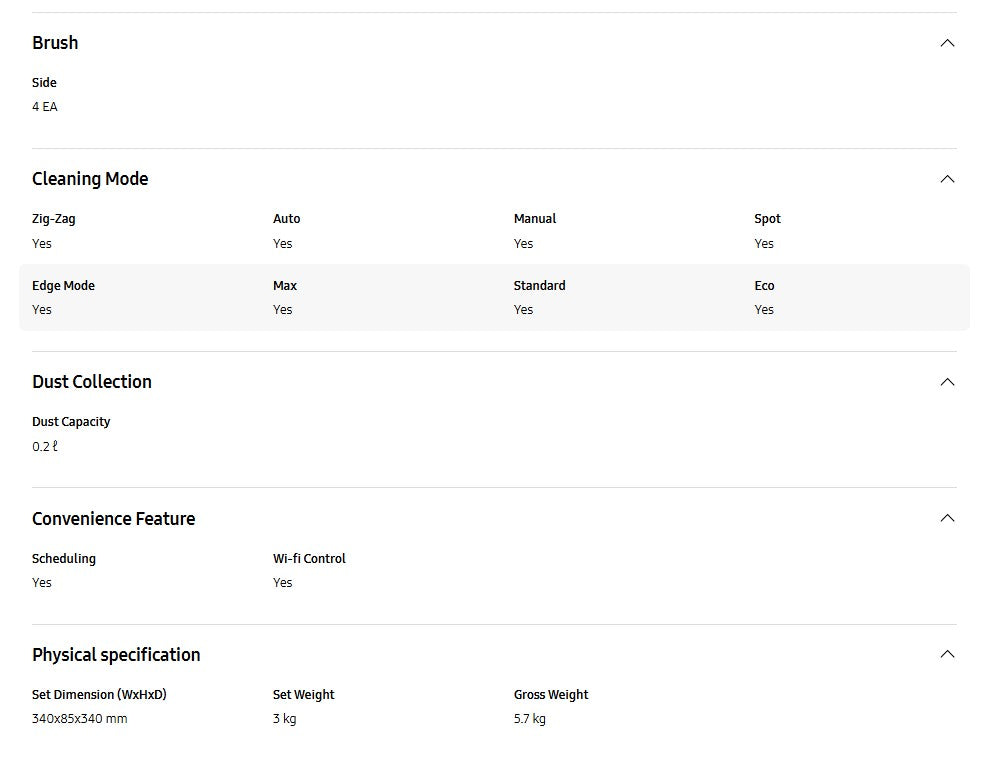This screenshot has width=1006, height=761.
Task: Click the Dust Capacity label
Action: 71,422
